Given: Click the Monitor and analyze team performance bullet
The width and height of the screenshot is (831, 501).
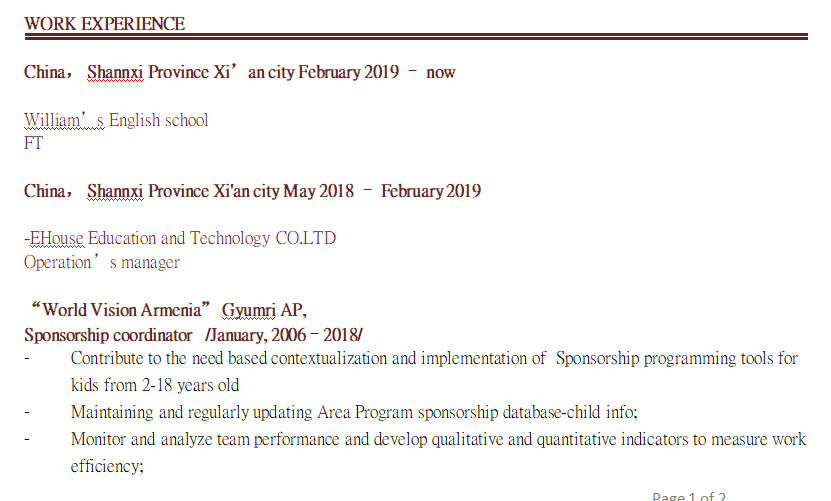Looking at the screenshot, I should 438,439.
